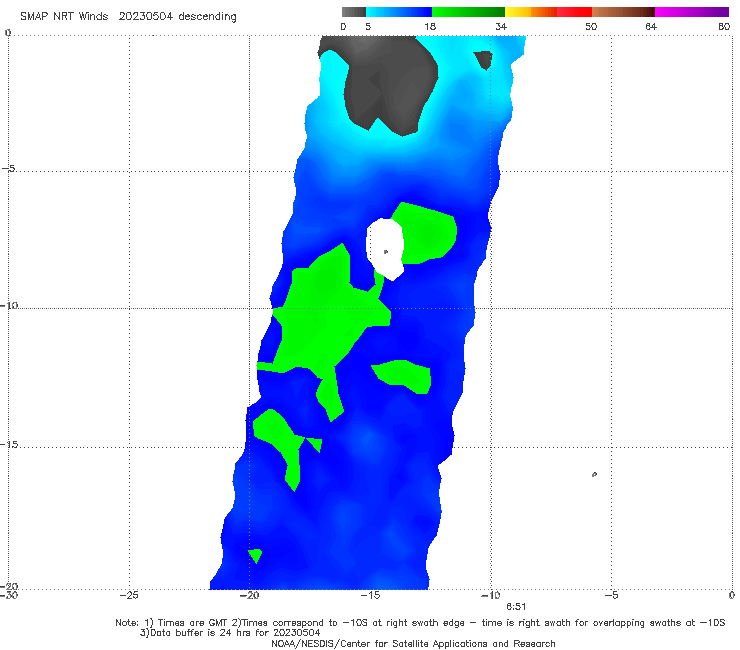This screenshot has height=650, width=740.
Task: Click the small gray patch near the swath's top right
Action: point(484,60)
